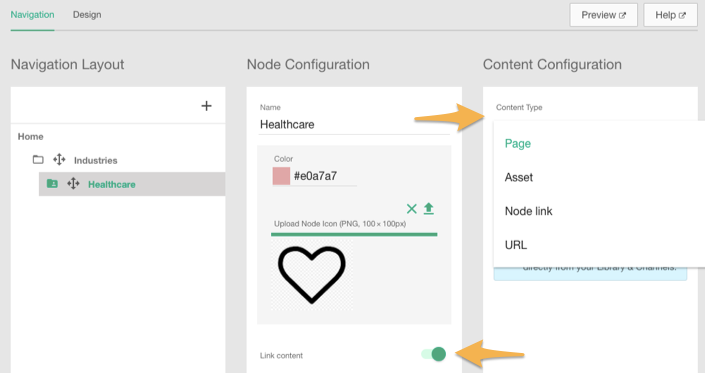Upload a node icon with the arrow
The width and height of the screenshot is (705, 373).
tap(429, 209)
